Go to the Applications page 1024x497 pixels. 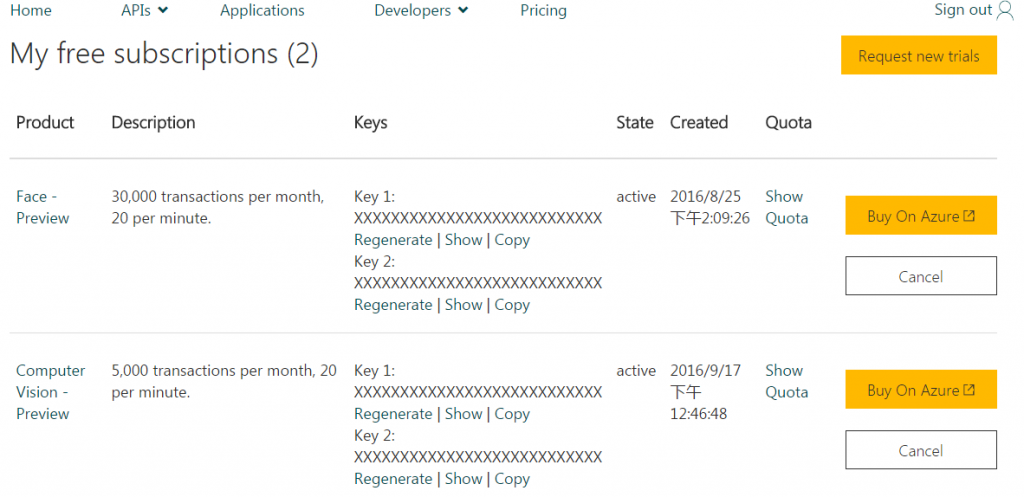click(x=263, y=10)
